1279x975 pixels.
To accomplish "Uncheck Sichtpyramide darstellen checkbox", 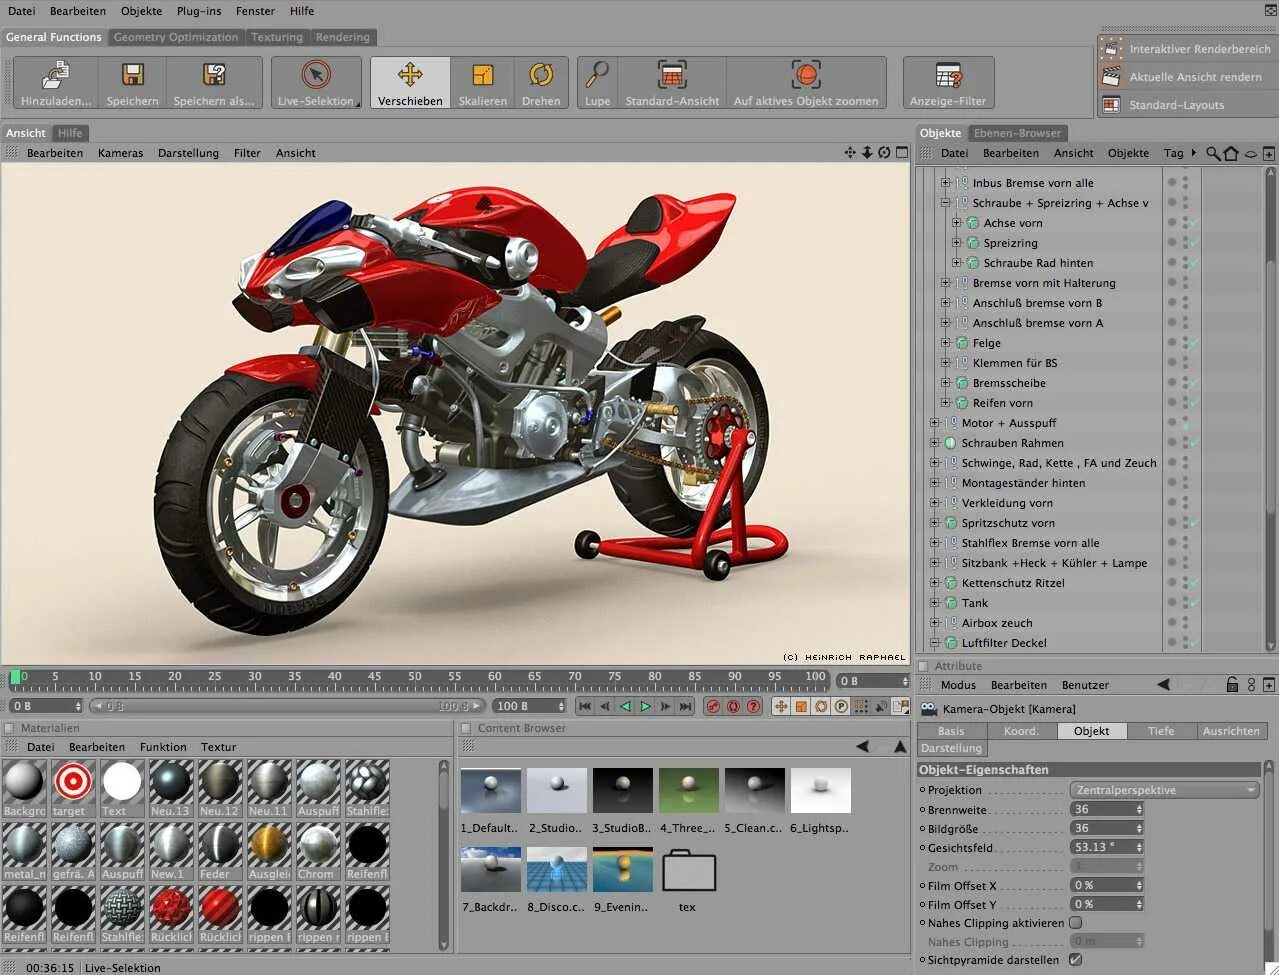I will (1076, 960).
